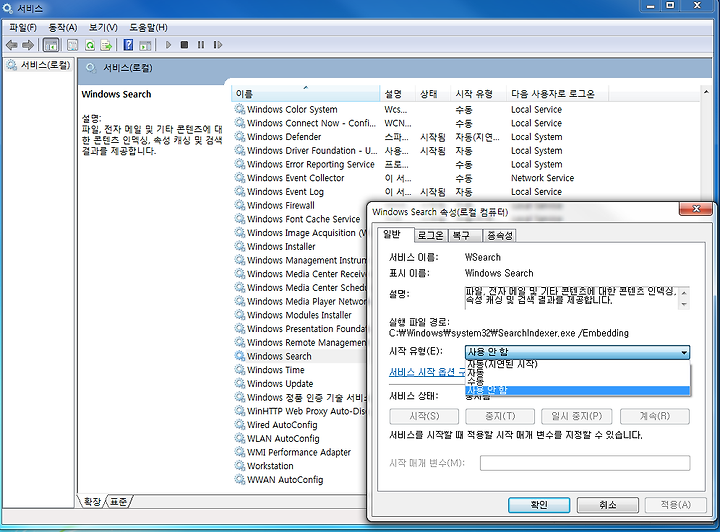Click the 계속(R) resume button
Screen dimensions: 720x532
pyautogui.click(x=655, y=416)
